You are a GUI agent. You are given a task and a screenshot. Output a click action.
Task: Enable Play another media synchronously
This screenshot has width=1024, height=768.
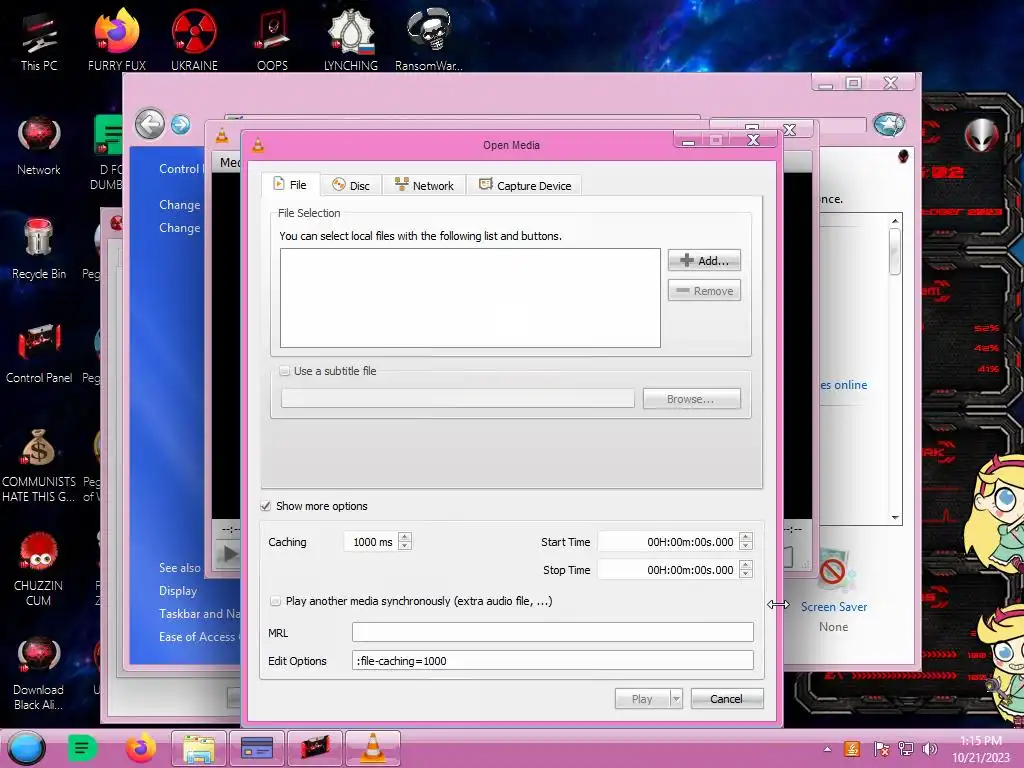[276, 601]
